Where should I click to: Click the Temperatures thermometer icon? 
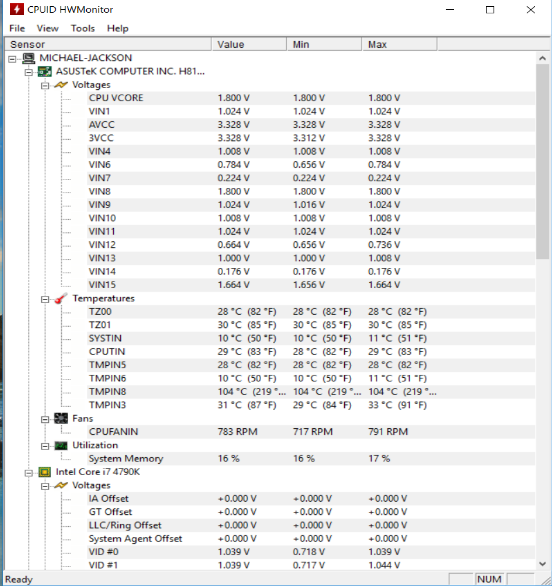61,299
